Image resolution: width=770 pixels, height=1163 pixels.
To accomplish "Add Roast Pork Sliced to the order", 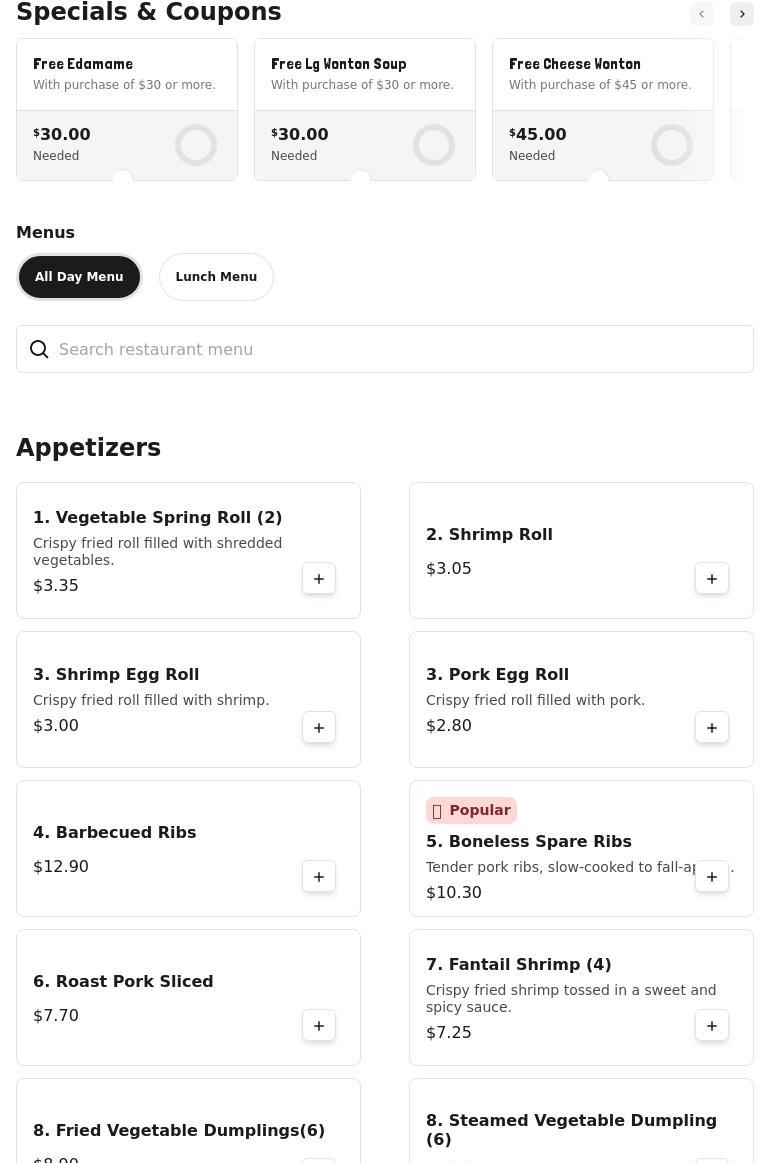I will pyautogui.click(x=319, y=1026).
